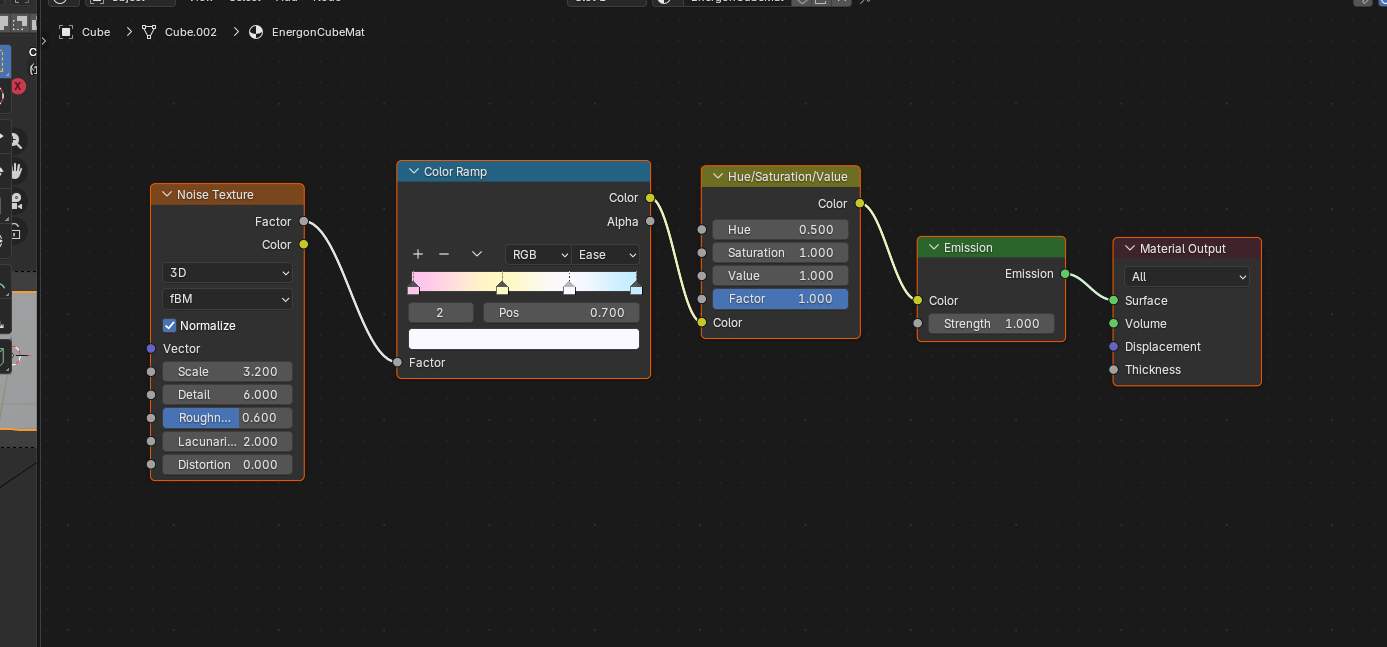Click Hue/Saturation/Value Color input socket
The height and width of the screenshot is (647, 1387).
click(x=702, y=323)
